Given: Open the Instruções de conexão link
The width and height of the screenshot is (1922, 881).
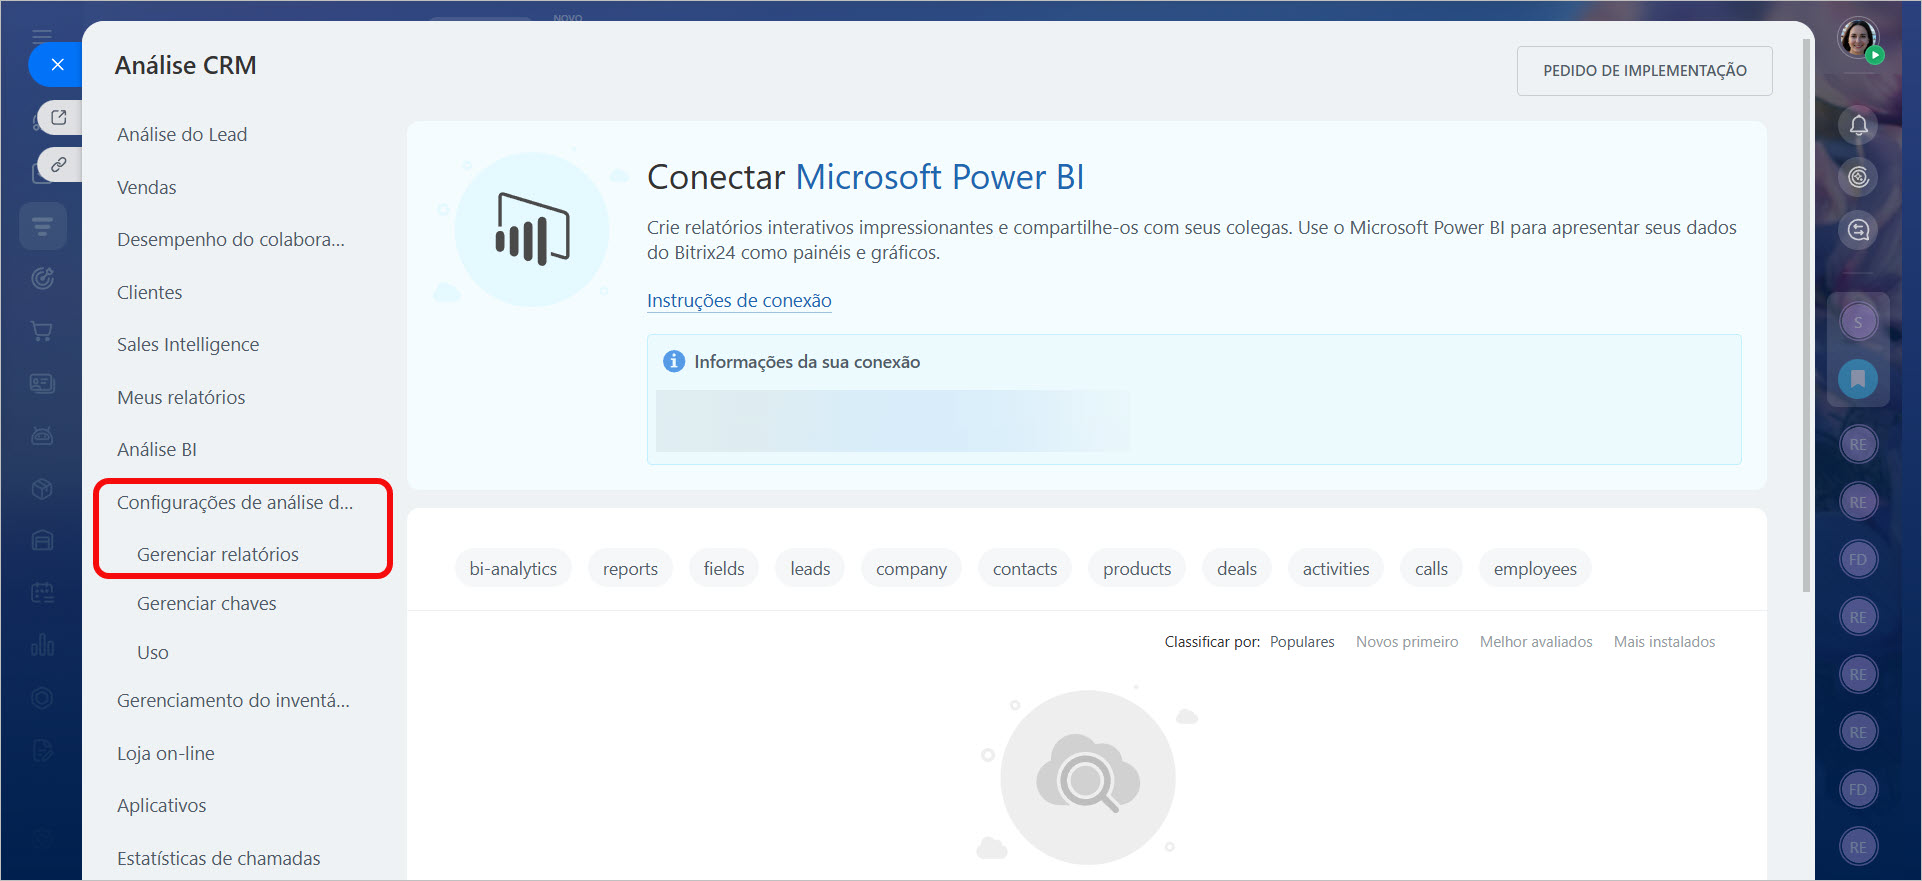Looking at the screenshot, I should [x=739, y=301].
